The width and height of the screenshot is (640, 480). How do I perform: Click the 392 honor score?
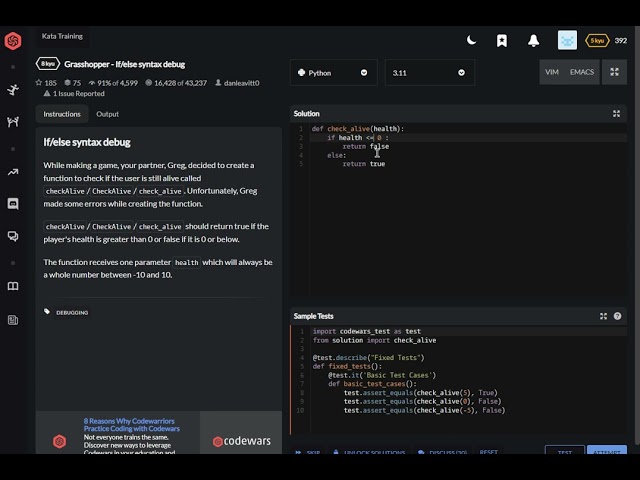click(x=620, y=40)
